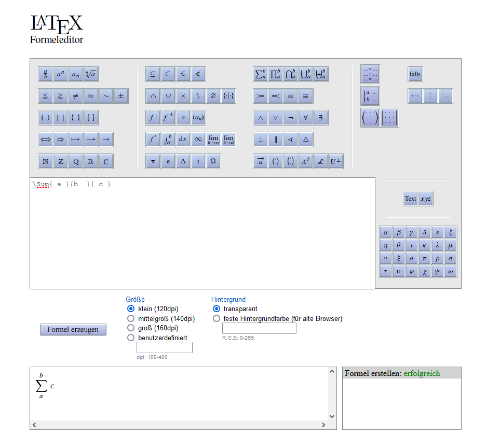The image size is (500, 433).
Task: Insert the perpendicular symbol
Action: [x=260, y=139]
